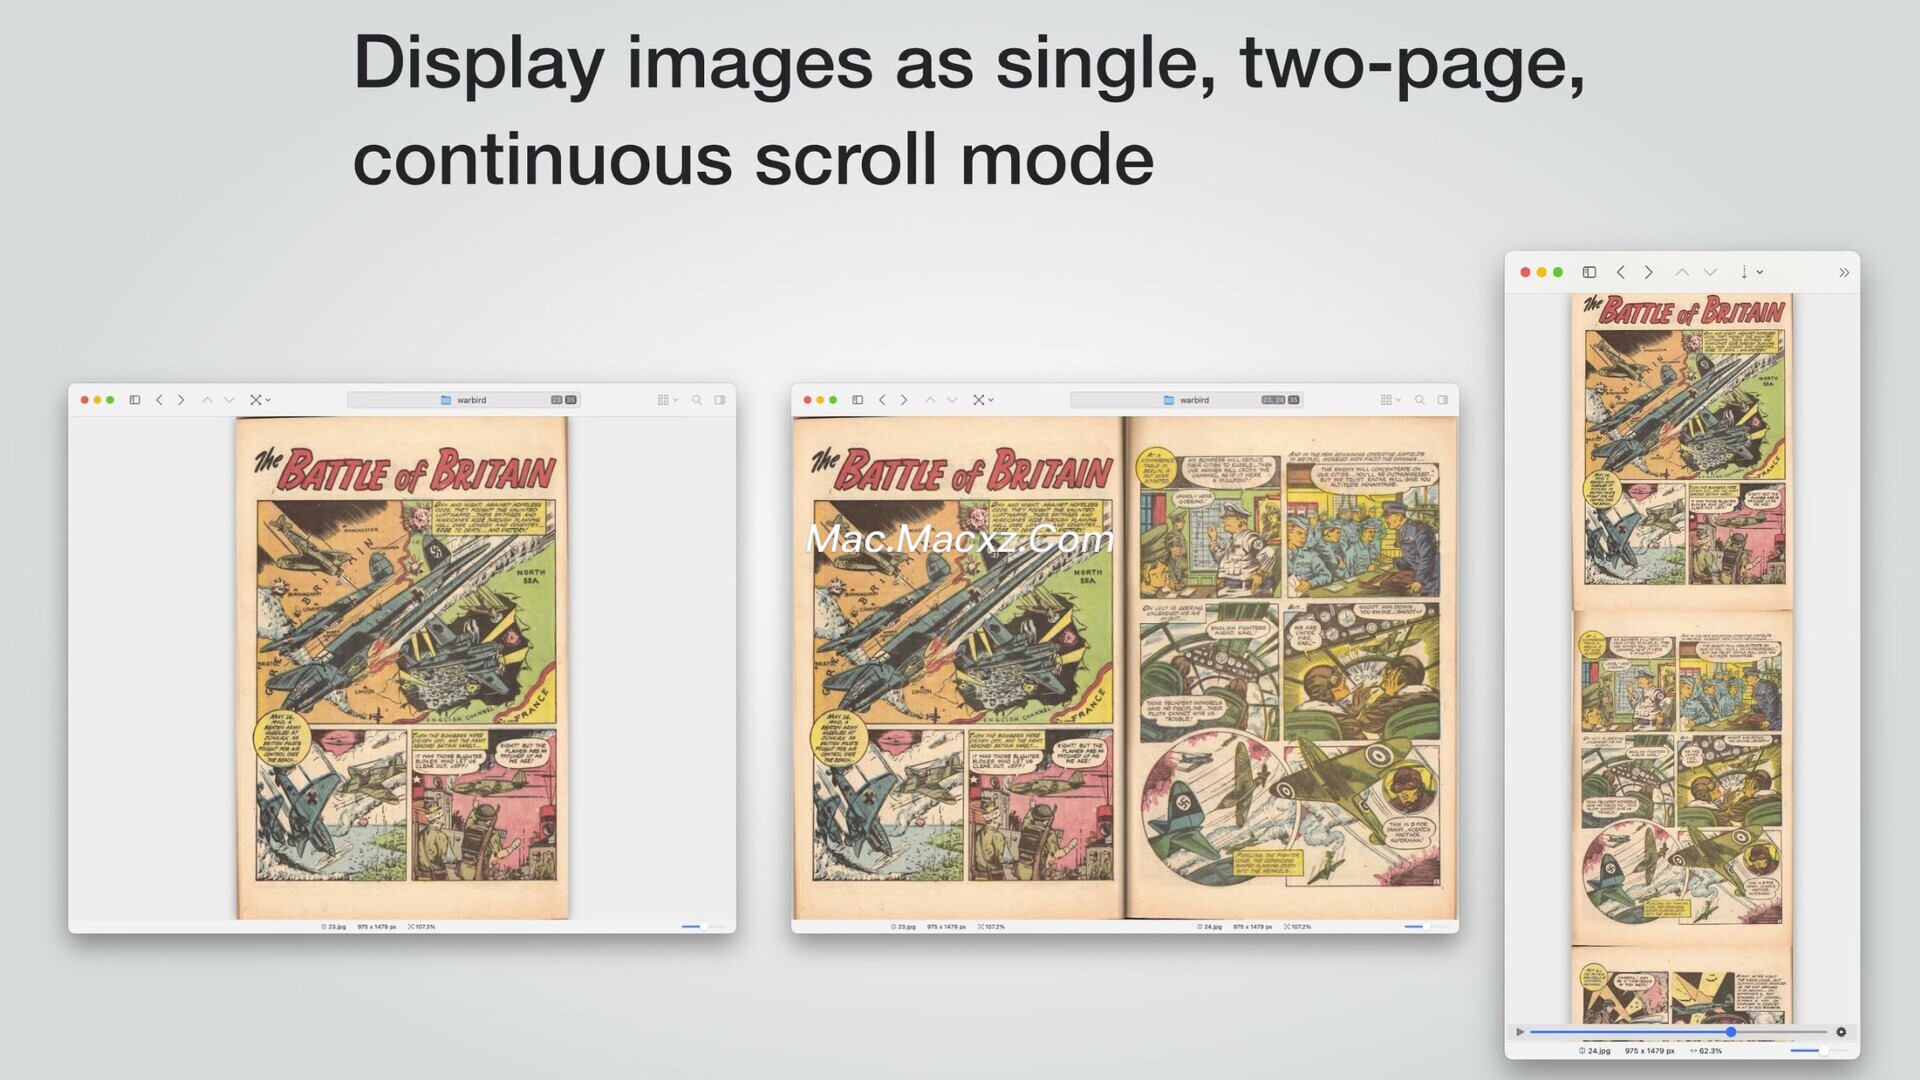Toggle inspector panel in single-page window

720,400
